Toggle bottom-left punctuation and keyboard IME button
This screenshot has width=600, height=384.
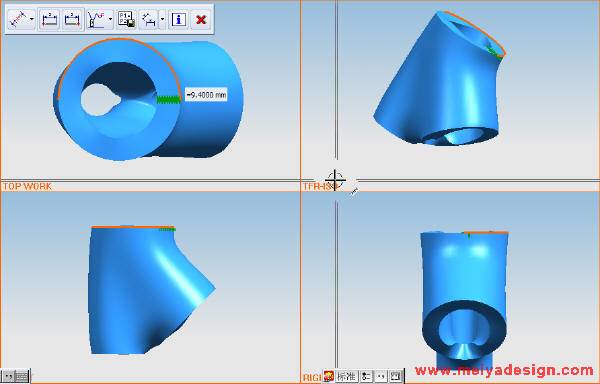15,376
